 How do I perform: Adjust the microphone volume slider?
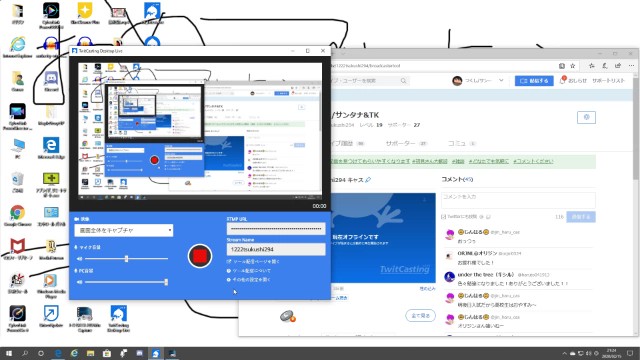click(x=127, y=258)
